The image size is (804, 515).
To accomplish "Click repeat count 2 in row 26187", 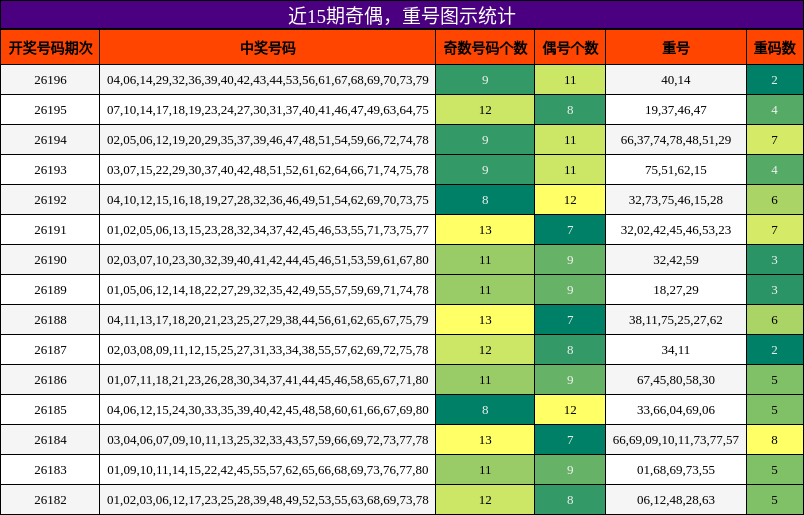I will [x=775, y=350].
